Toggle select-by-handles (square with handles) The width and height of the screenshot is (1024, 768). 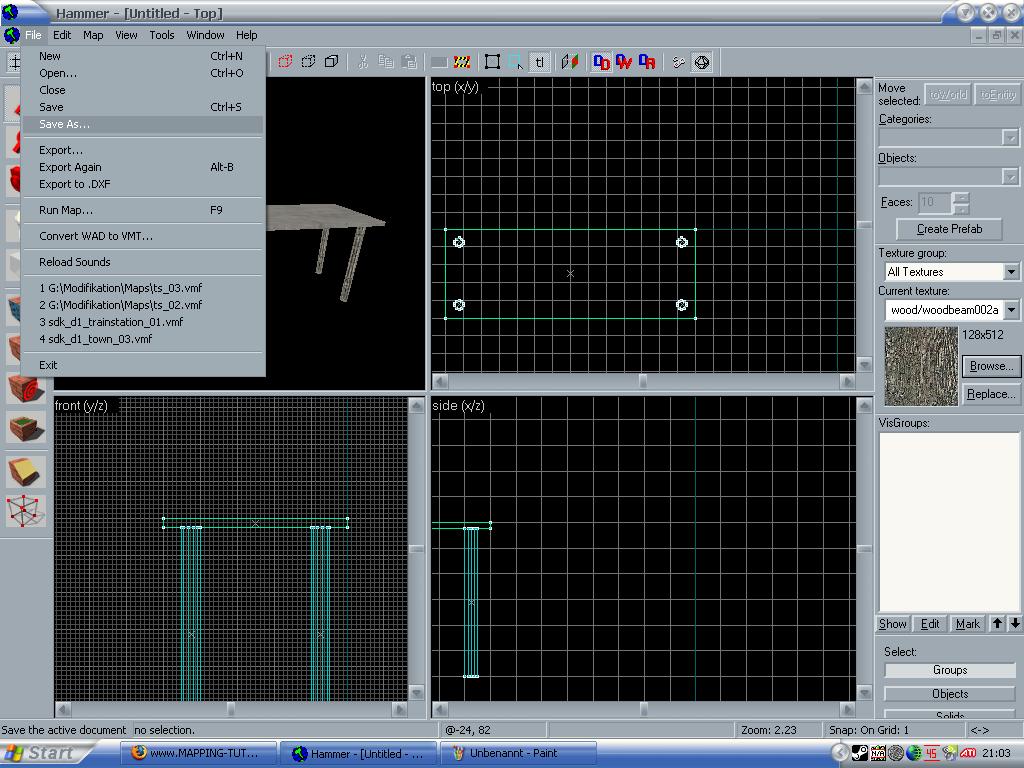[x=492, y=62]
